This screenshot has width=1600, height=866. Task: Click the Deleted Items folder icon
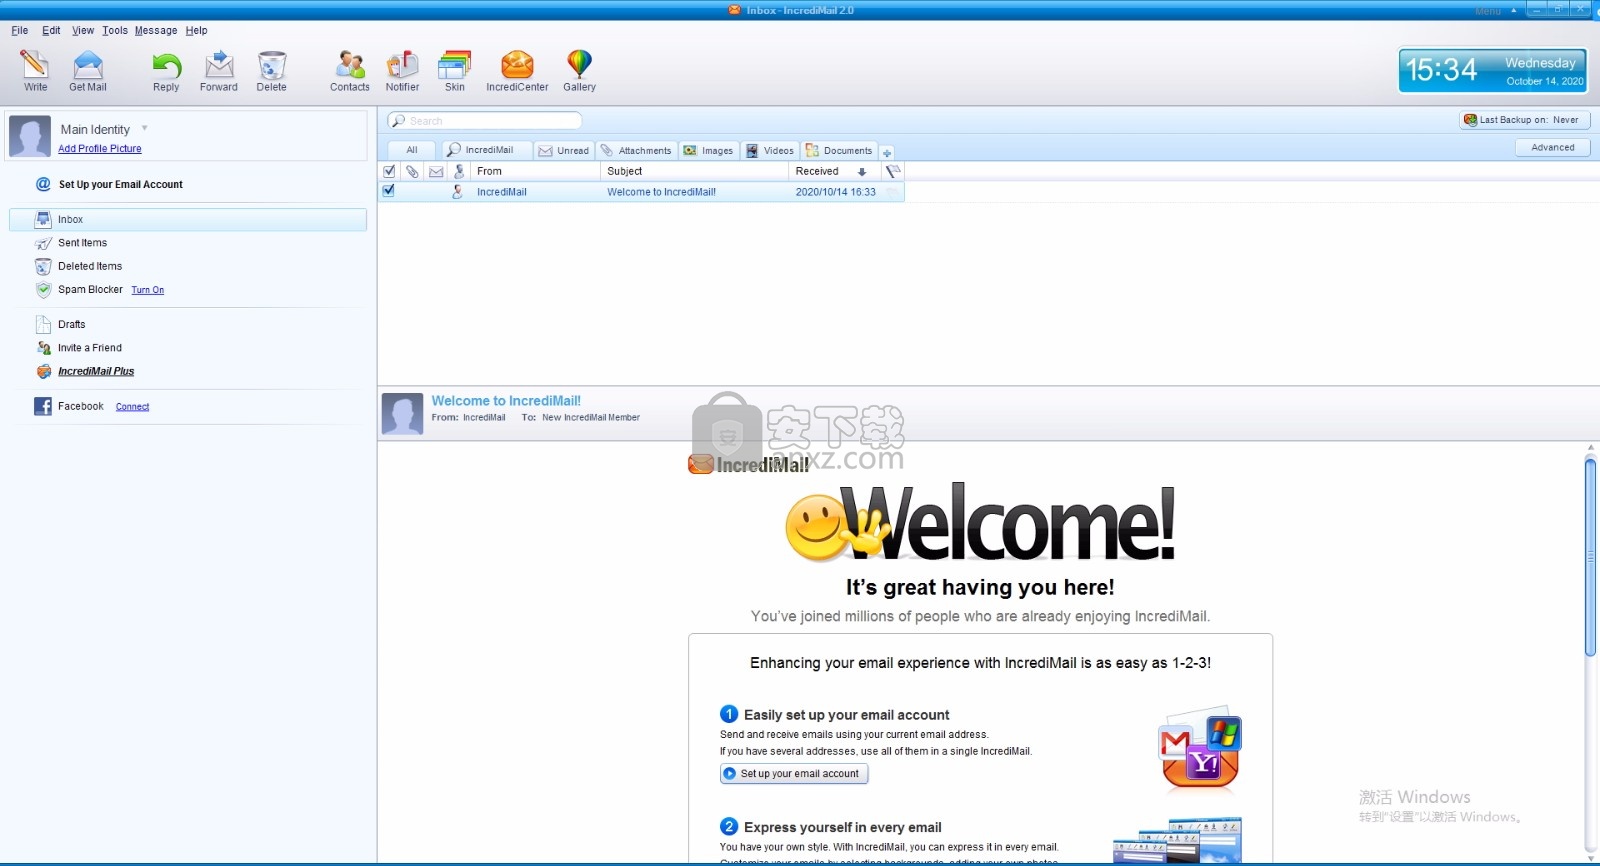pos(43,267)
